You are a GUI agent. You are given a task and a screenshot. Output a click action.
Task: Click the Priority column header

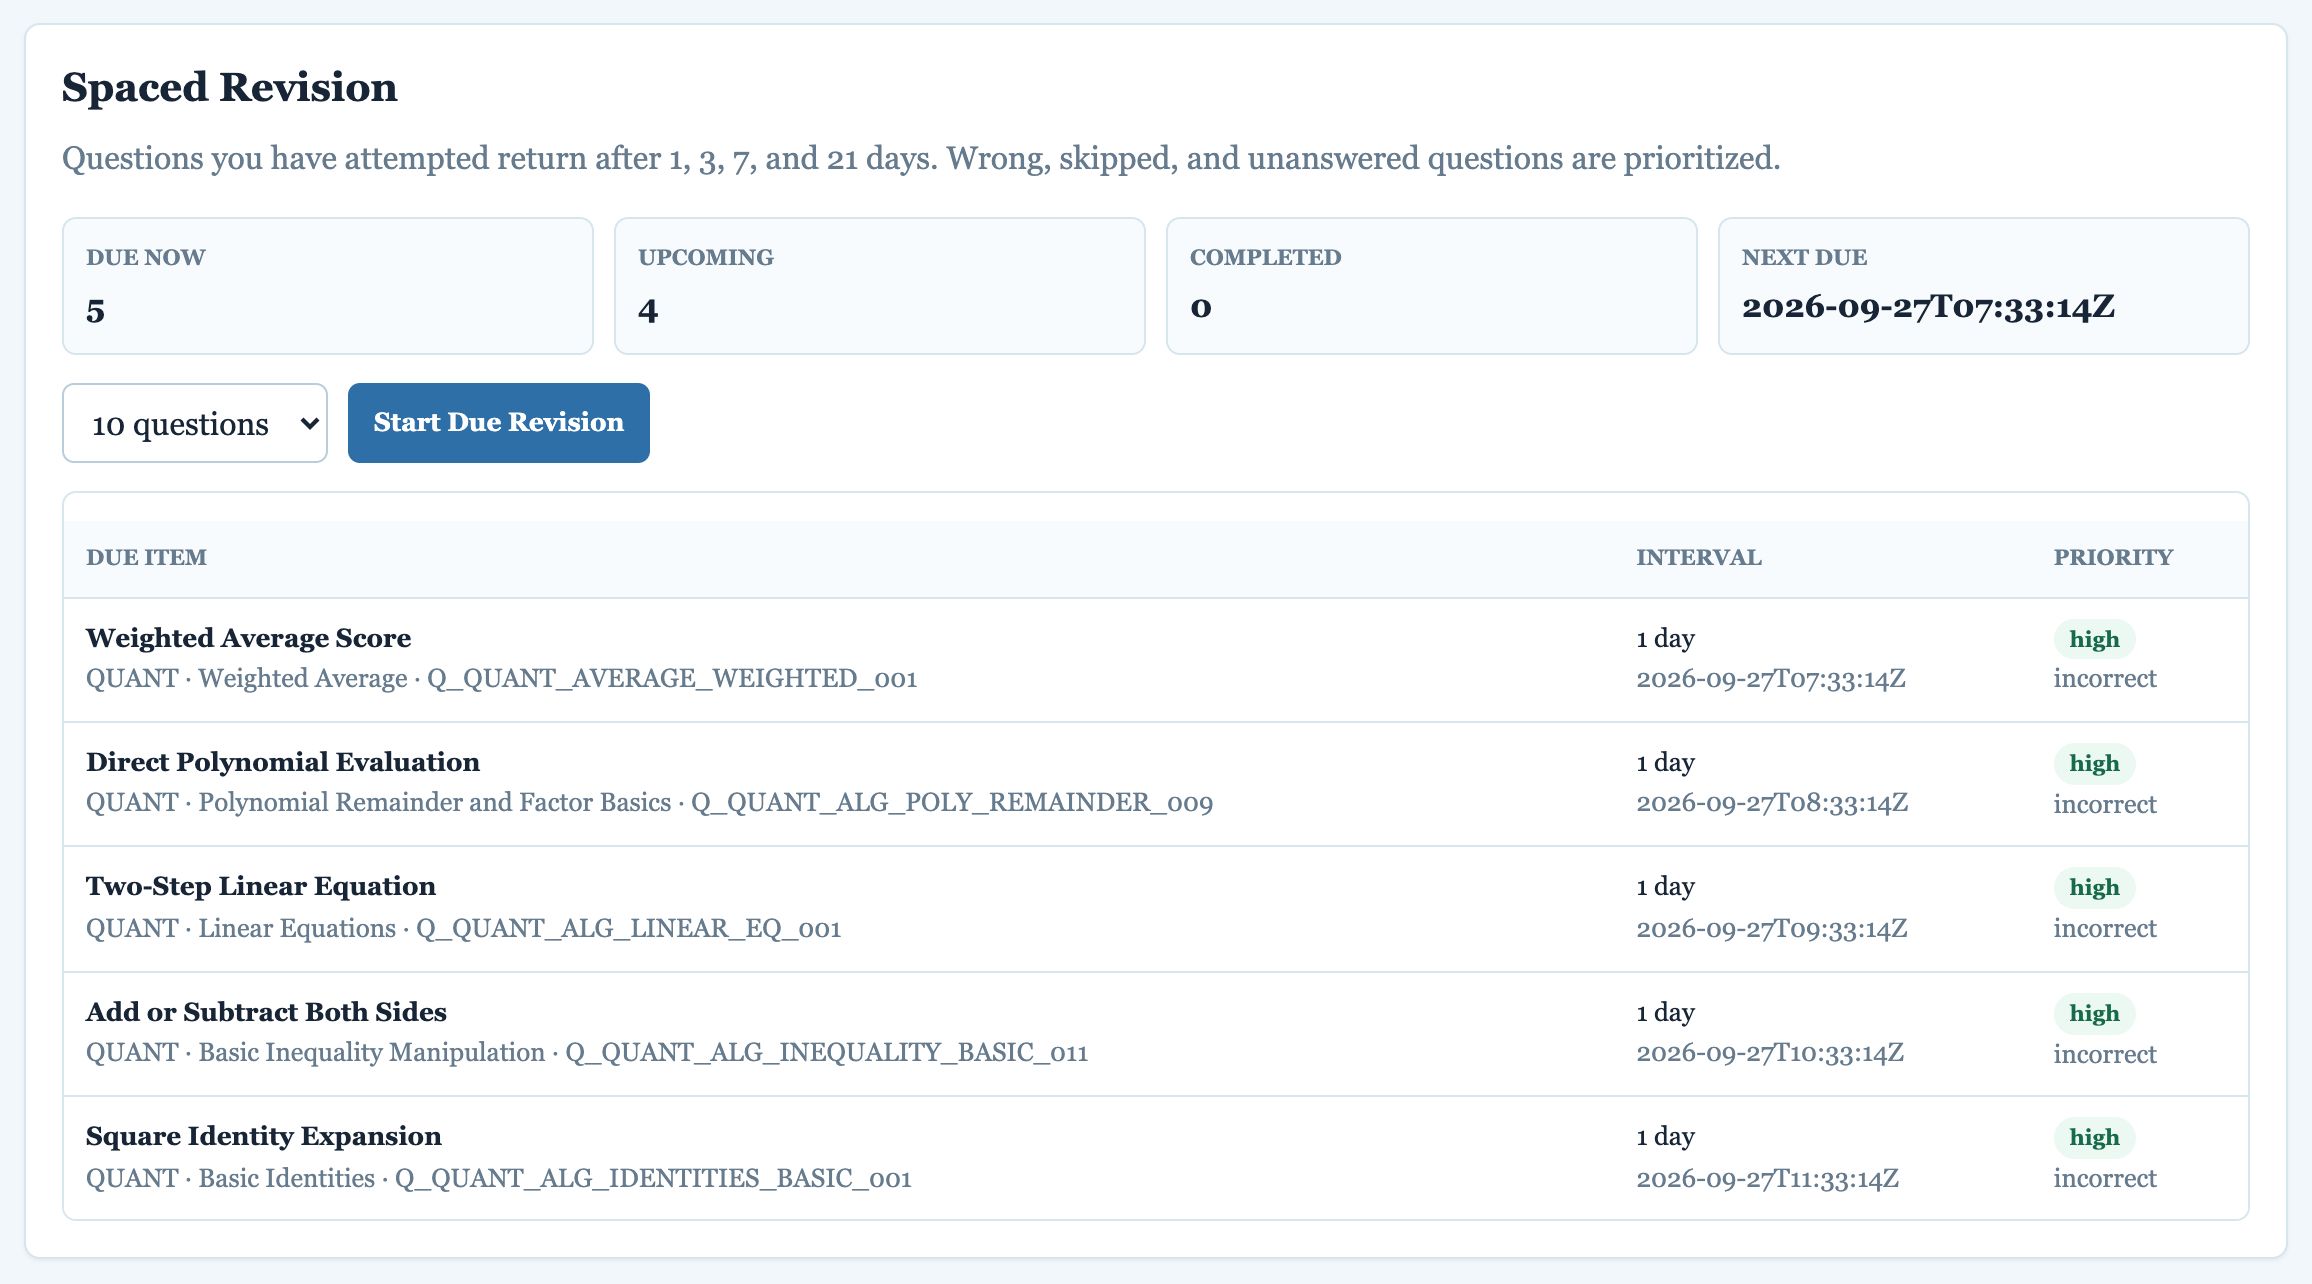(x=2114, y=558)
